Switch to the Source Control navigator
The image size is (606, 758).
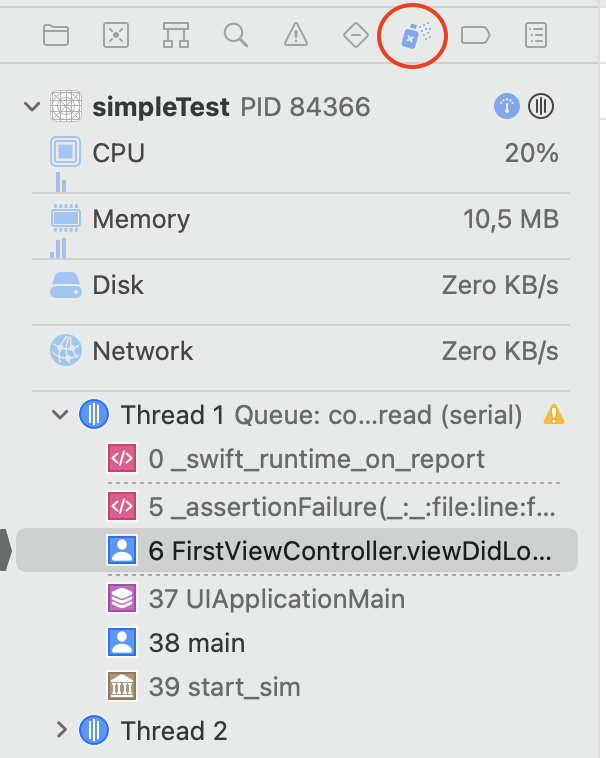[116, 36]
